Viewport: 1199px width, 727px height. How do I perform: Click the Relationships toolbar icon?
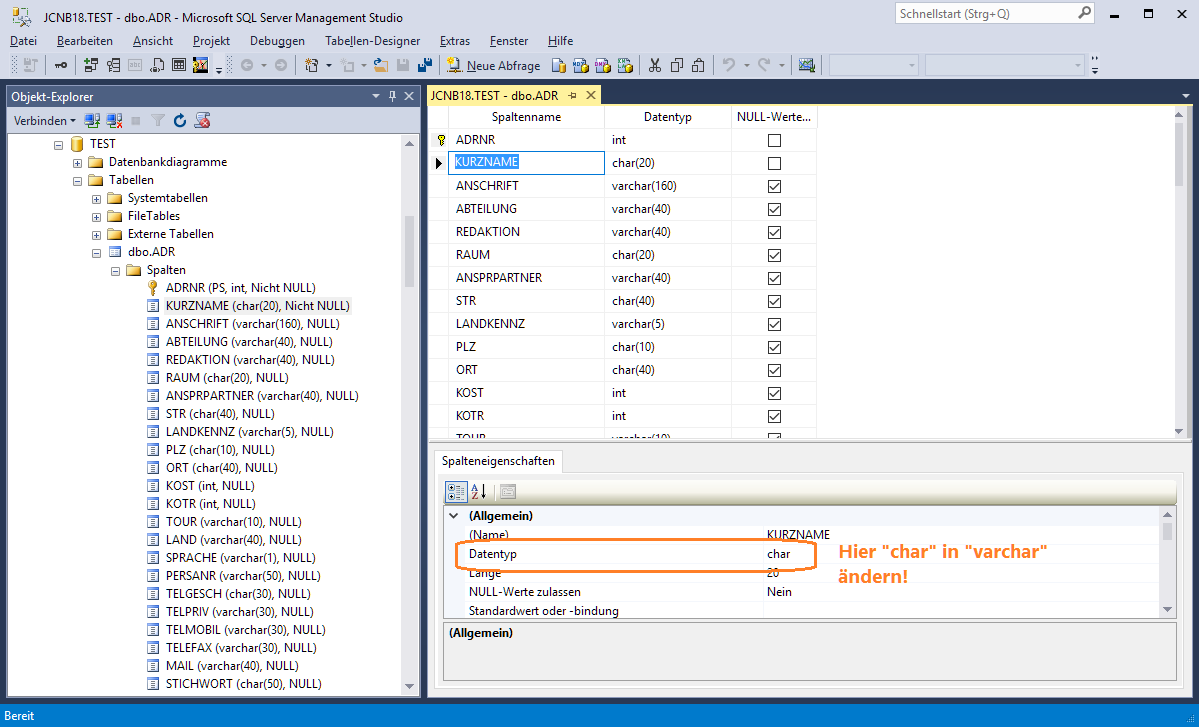point(91,65)
